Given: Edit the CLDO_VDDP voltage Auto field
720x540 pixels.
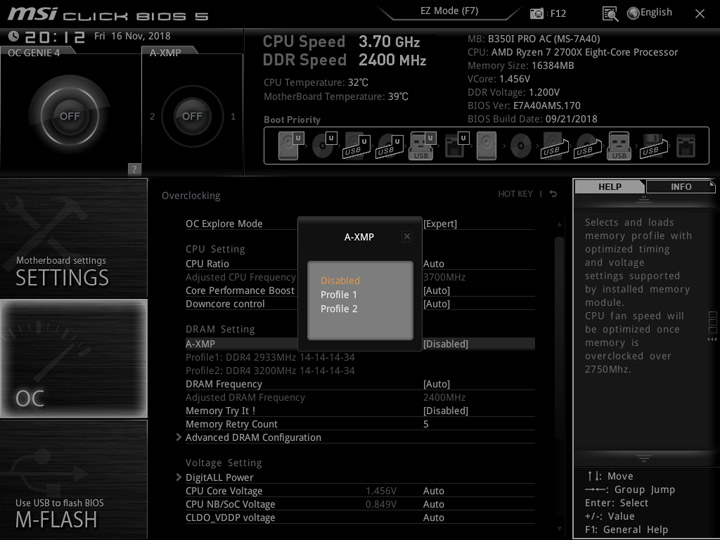Looking at the screenshot, I should (433, 517).
